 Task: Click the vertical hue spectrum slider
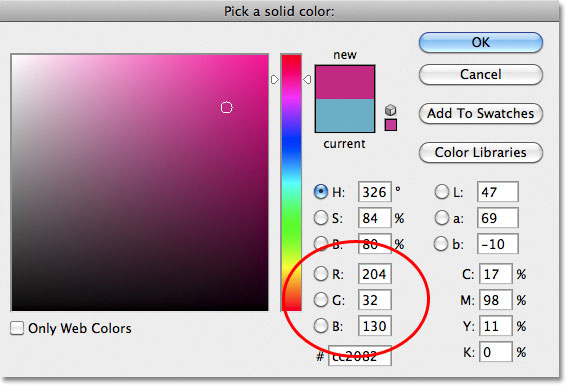[291, 182]
